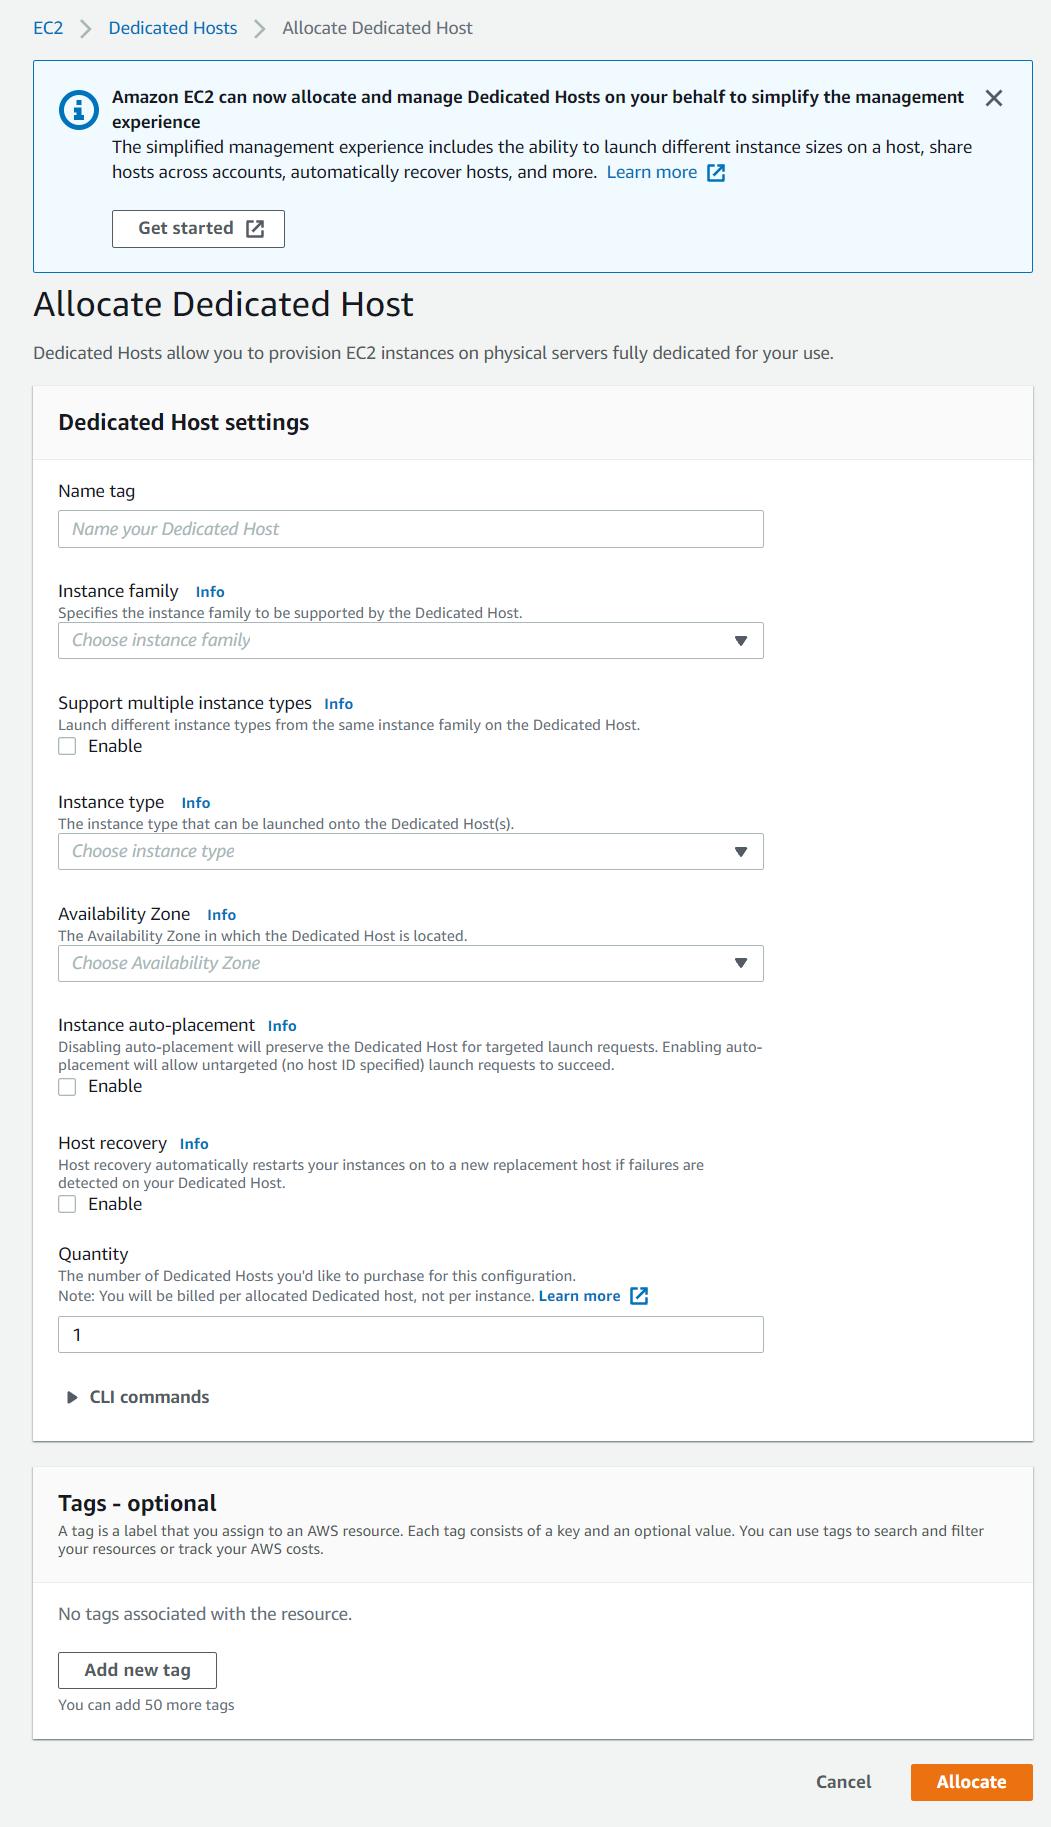Expand CLI commands section
This screenshot has width=1051, height=1827.
pyautogui.click(x=137, y=1397)
